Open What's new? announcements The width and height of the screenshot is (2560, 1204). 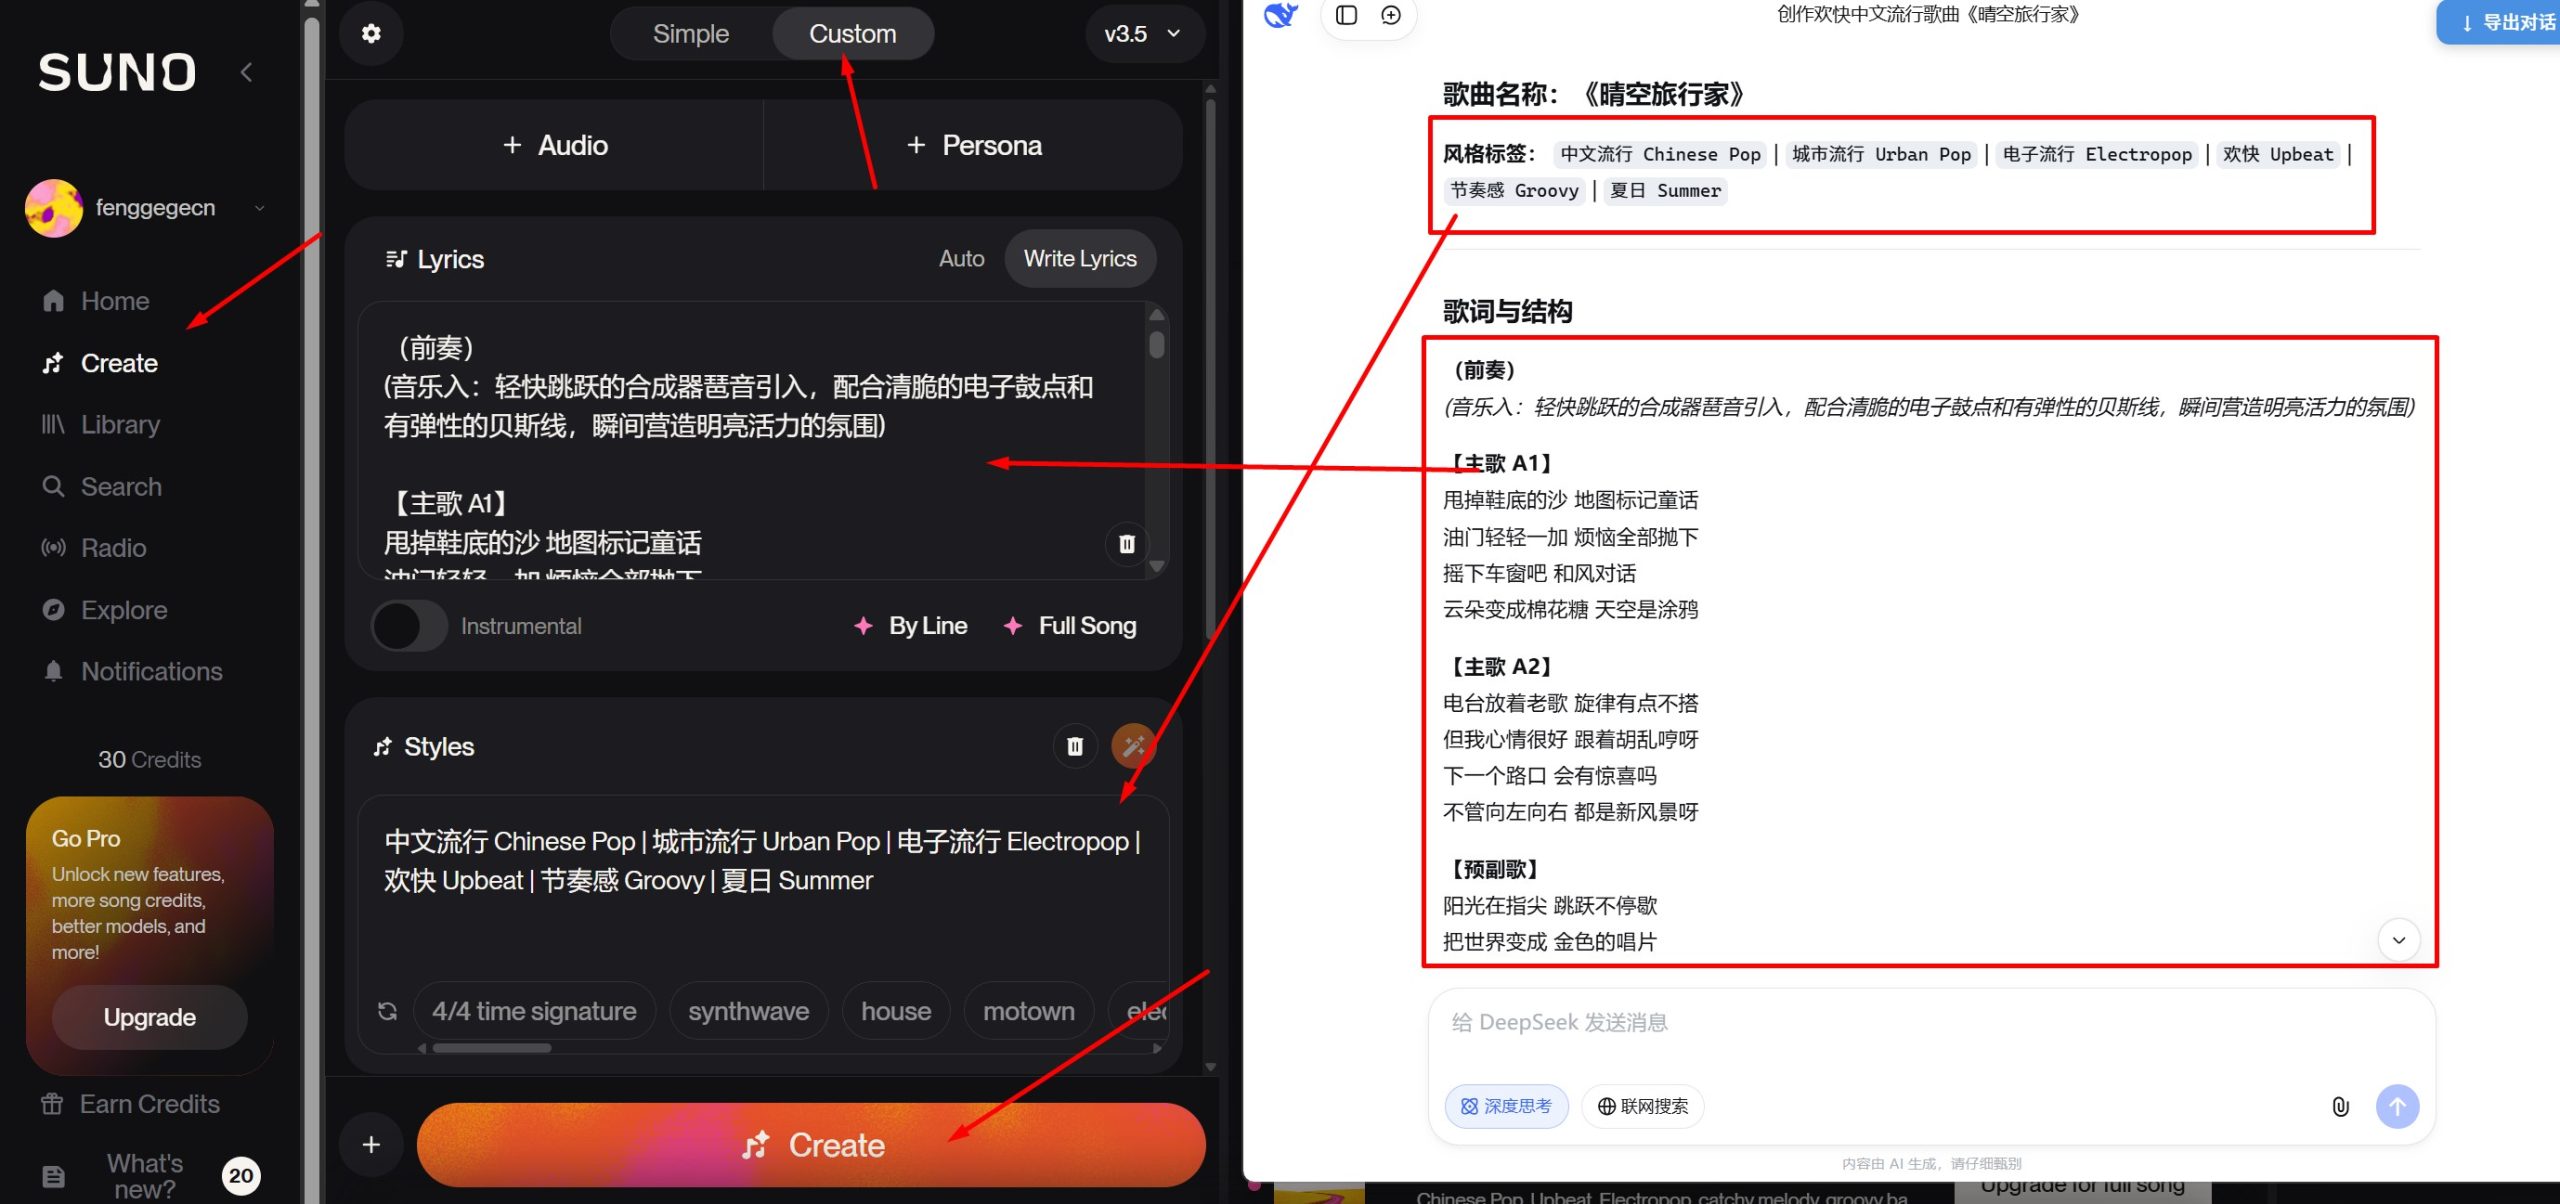click(144, 1176)
